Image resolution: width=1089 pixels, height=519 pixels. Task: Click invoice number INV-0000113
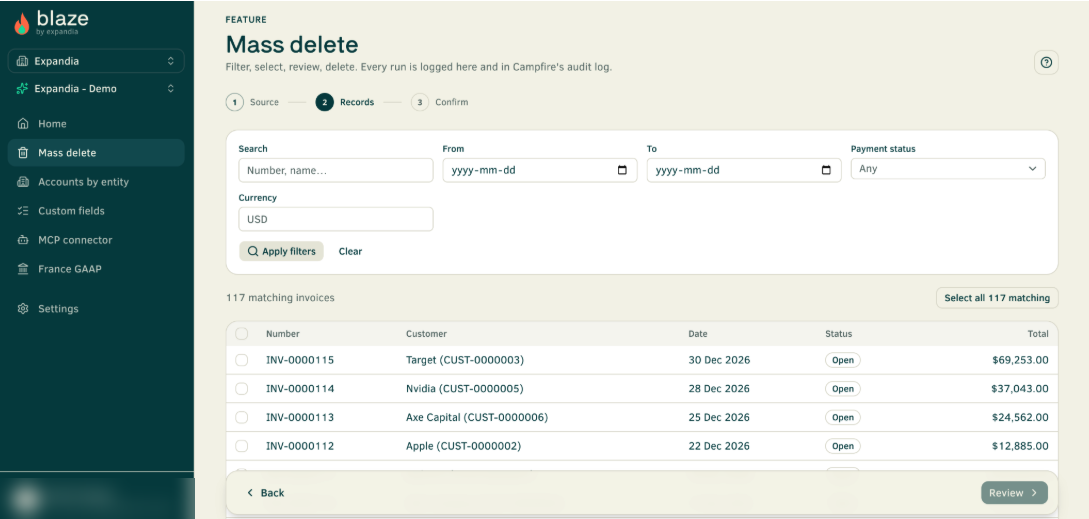coord(300,418)
